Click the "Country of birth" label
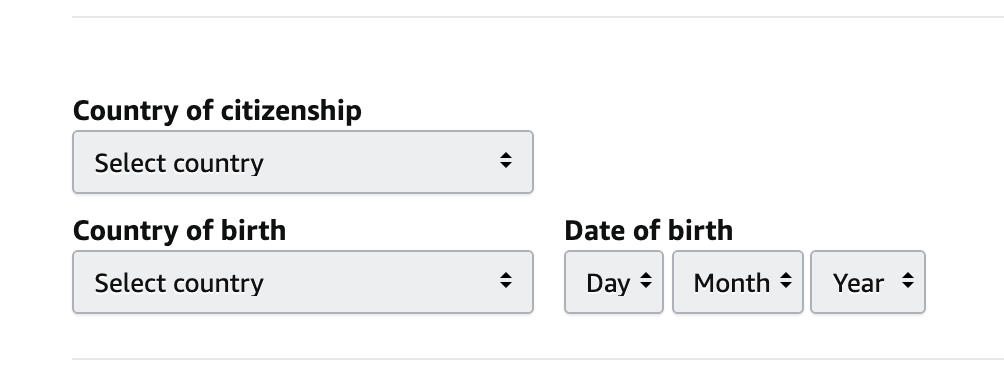The image size is (1004, 368). pyautogui.click(x=179, y=230)
